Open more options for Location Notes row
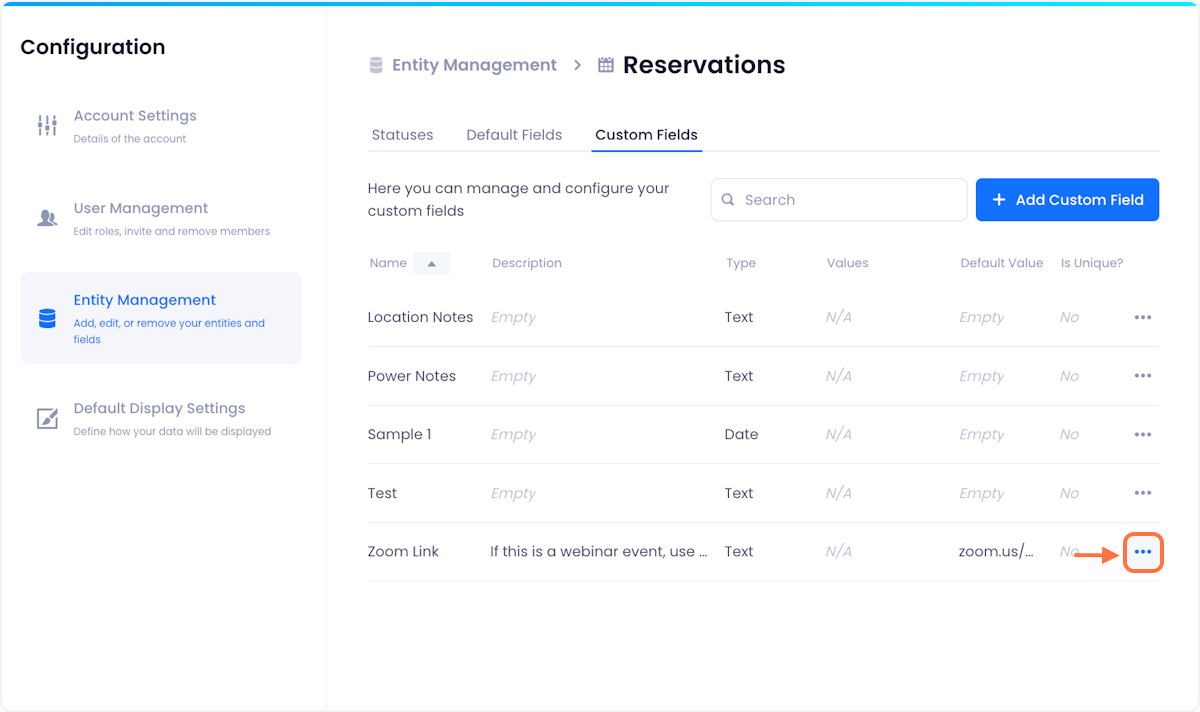1200x712 pixels. 1143,317
